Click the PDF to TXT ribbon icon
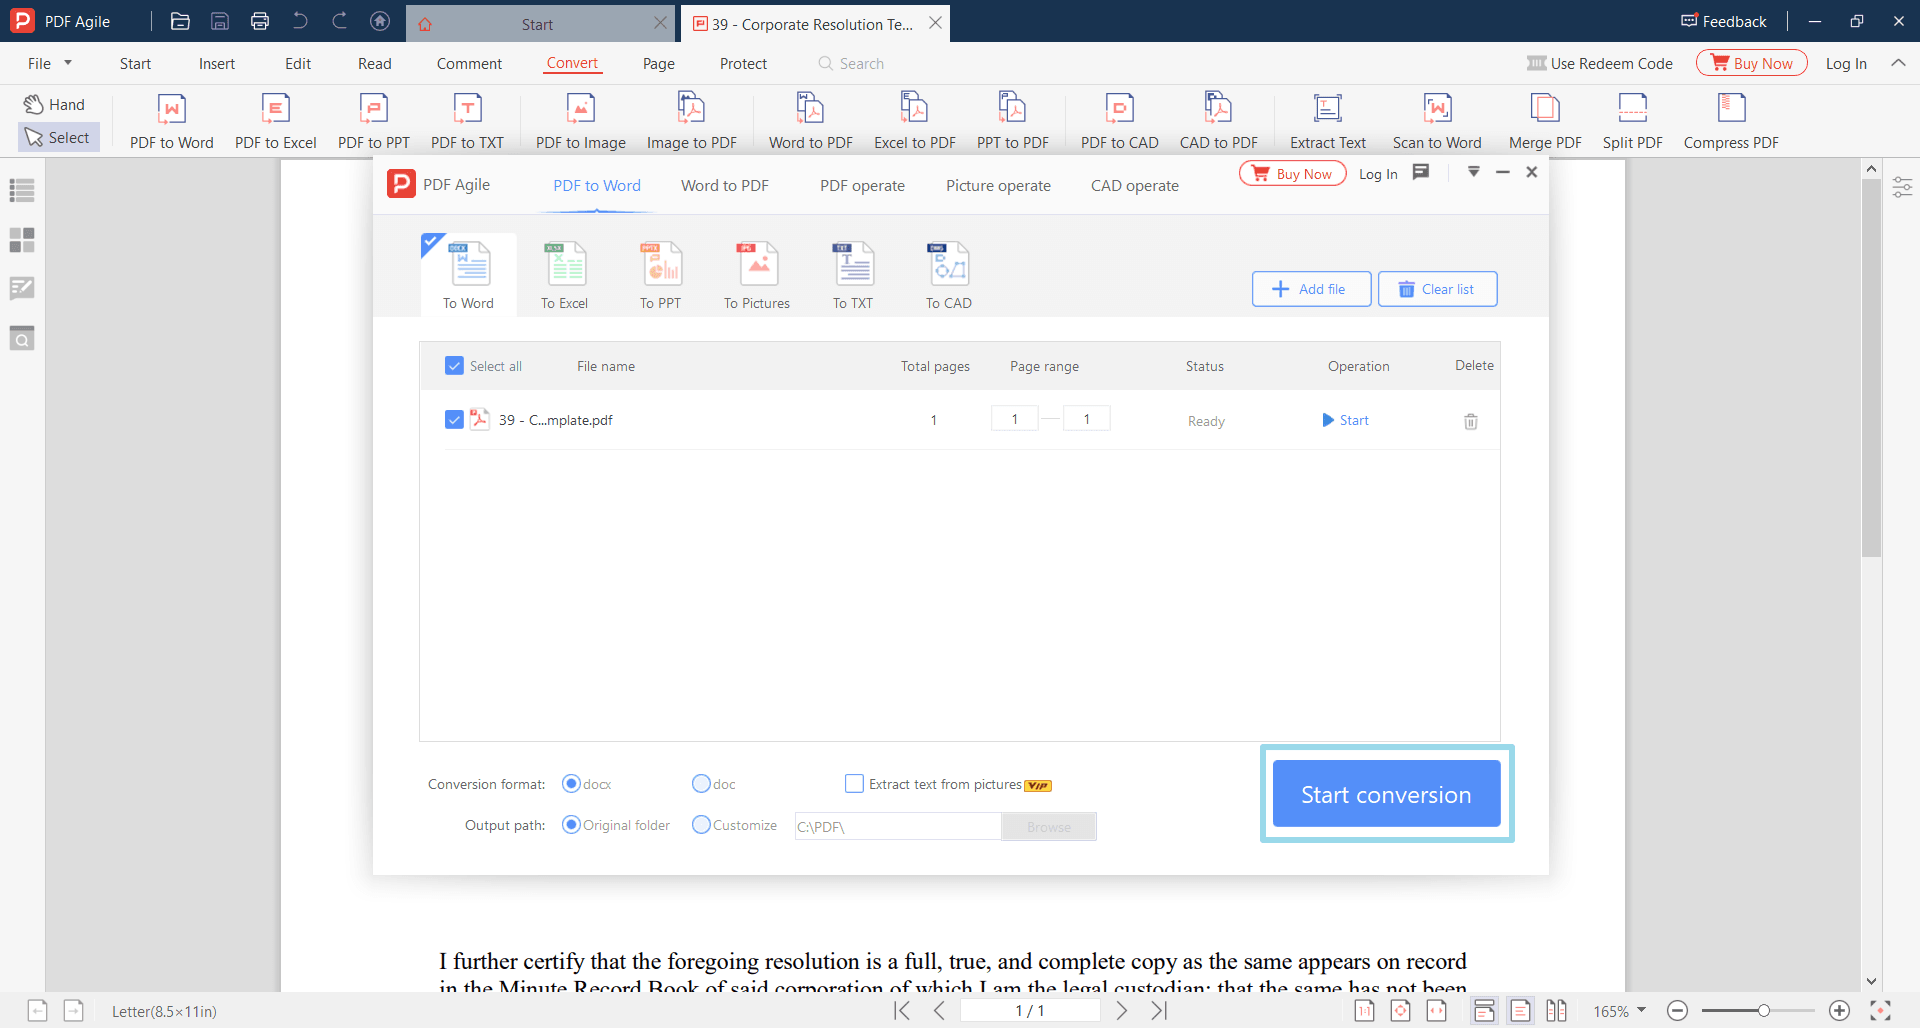The width and height of the screenshot is (1920, 1028). click(467, 121)
